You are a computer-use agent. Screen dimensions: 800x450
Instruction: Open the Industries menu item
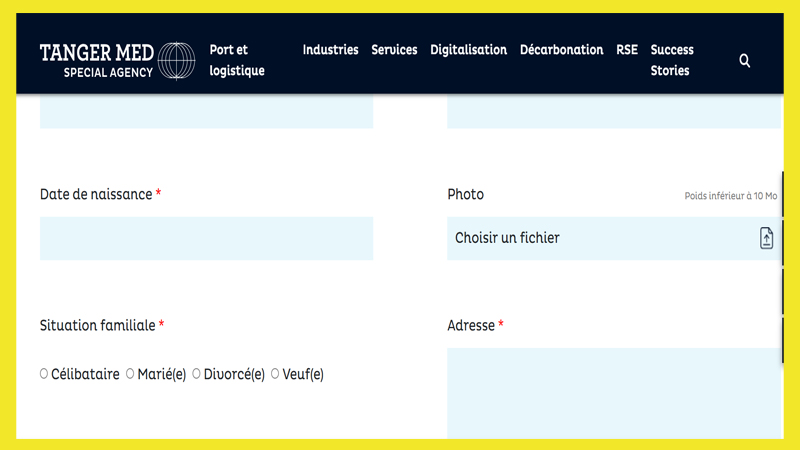tap(330, 50)
